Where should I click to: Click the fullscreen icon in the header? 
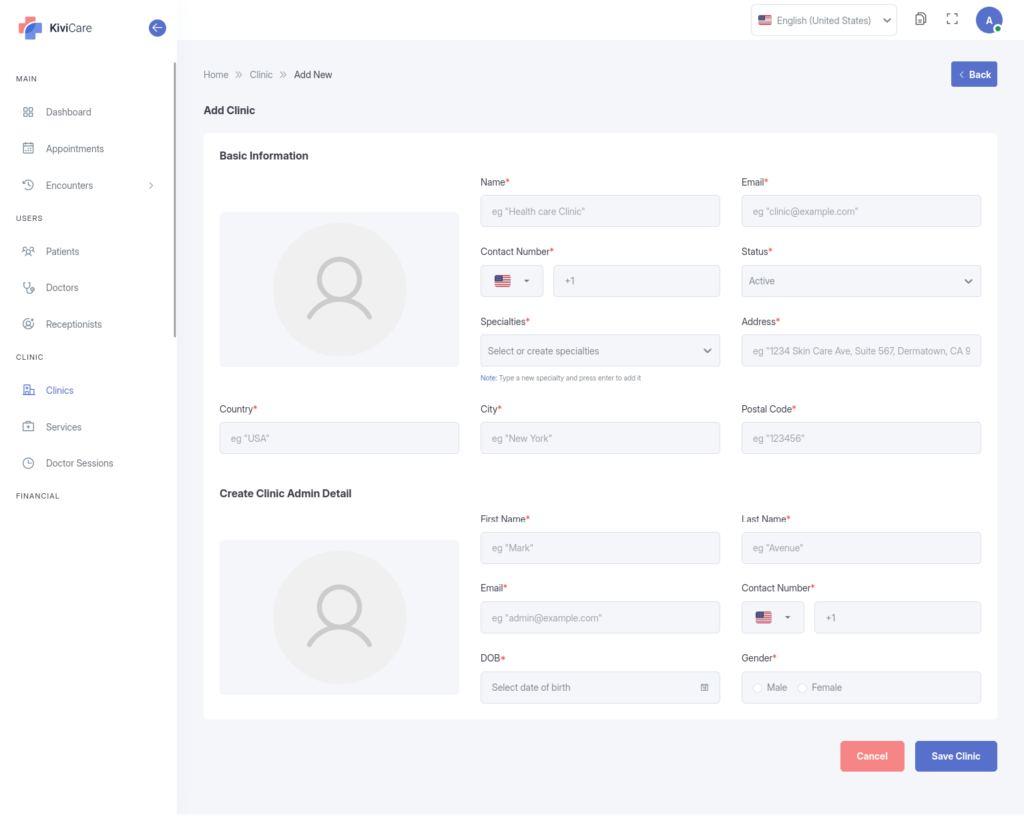pos(952,20)
